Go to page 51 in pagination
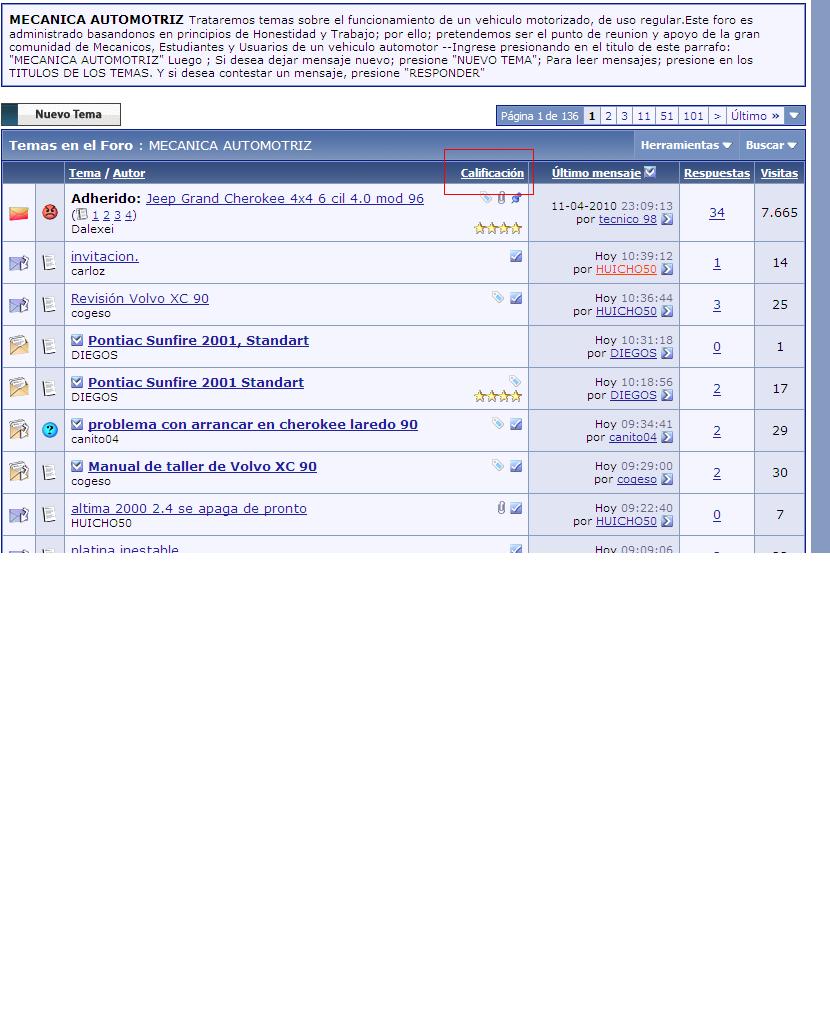The width and height of the screenshot is (830, 1024). (x=667, y=116)
